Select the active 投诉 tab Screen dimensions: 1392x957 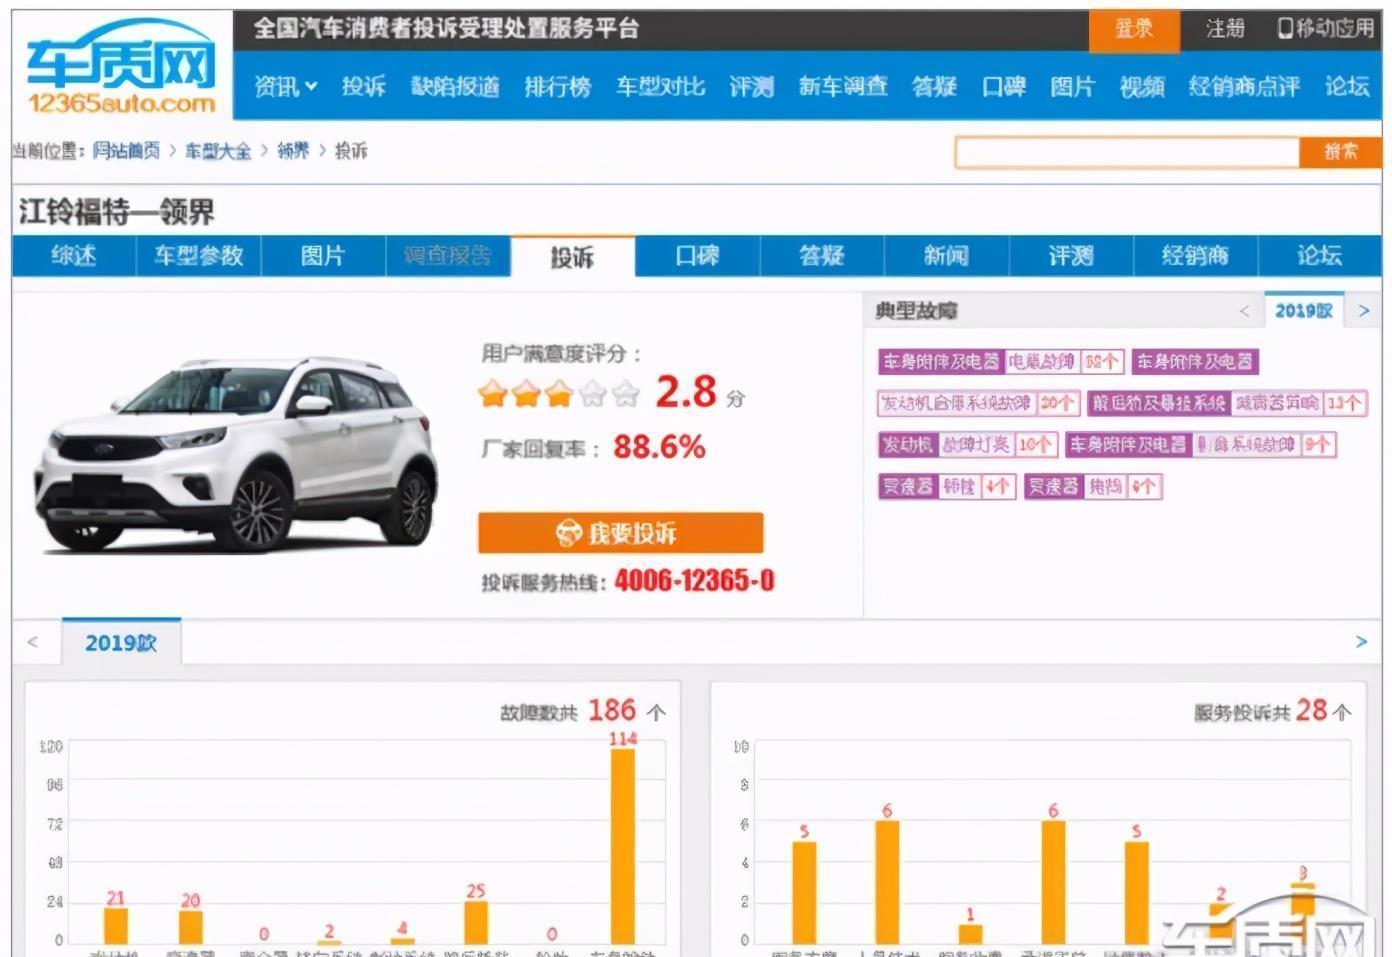572,257
